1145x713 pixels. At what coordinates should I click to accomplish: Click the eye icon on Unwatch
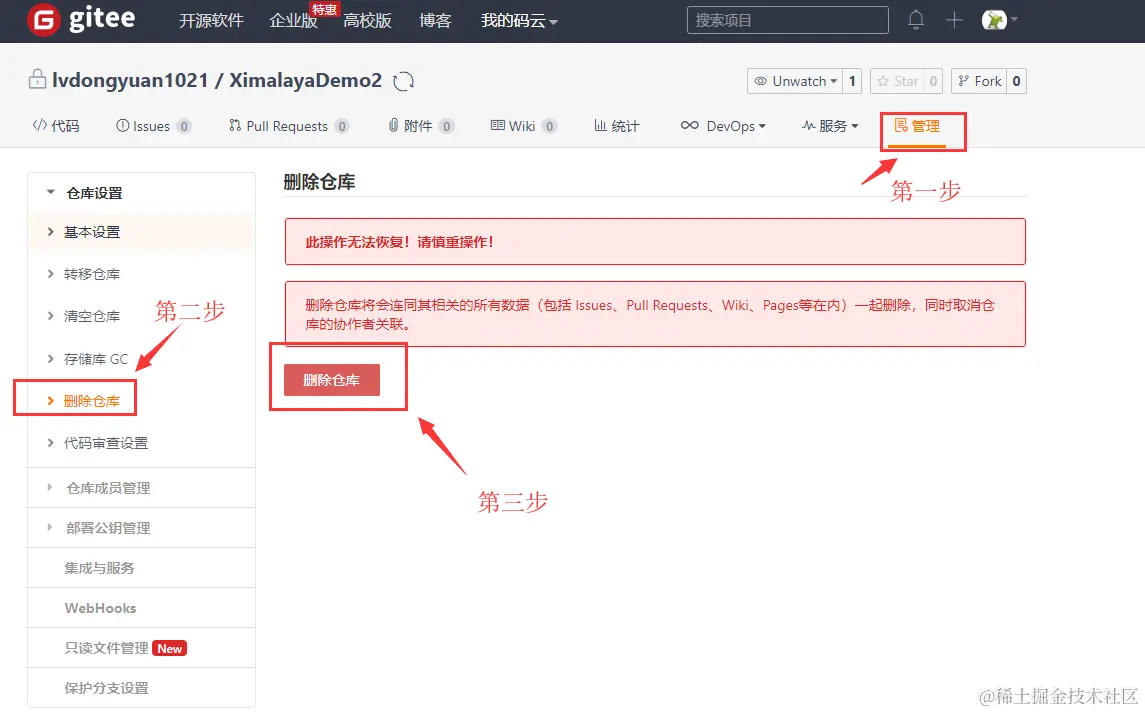coord(760,81)
